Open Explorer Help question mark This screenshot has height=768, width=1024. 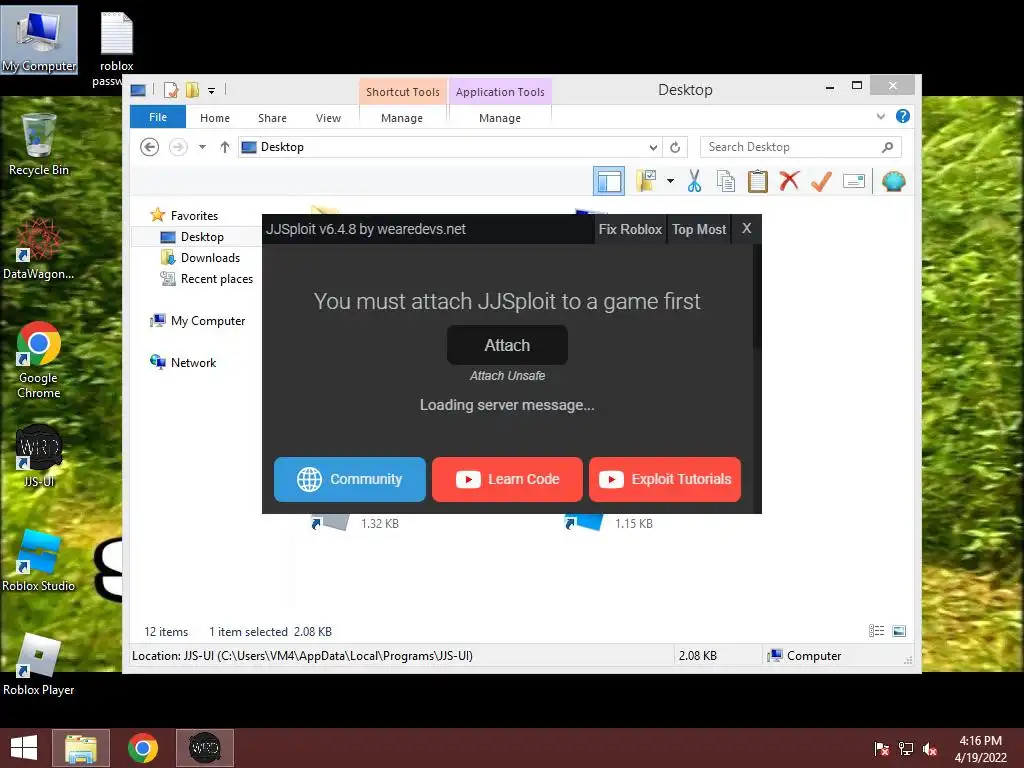[903, 116]
